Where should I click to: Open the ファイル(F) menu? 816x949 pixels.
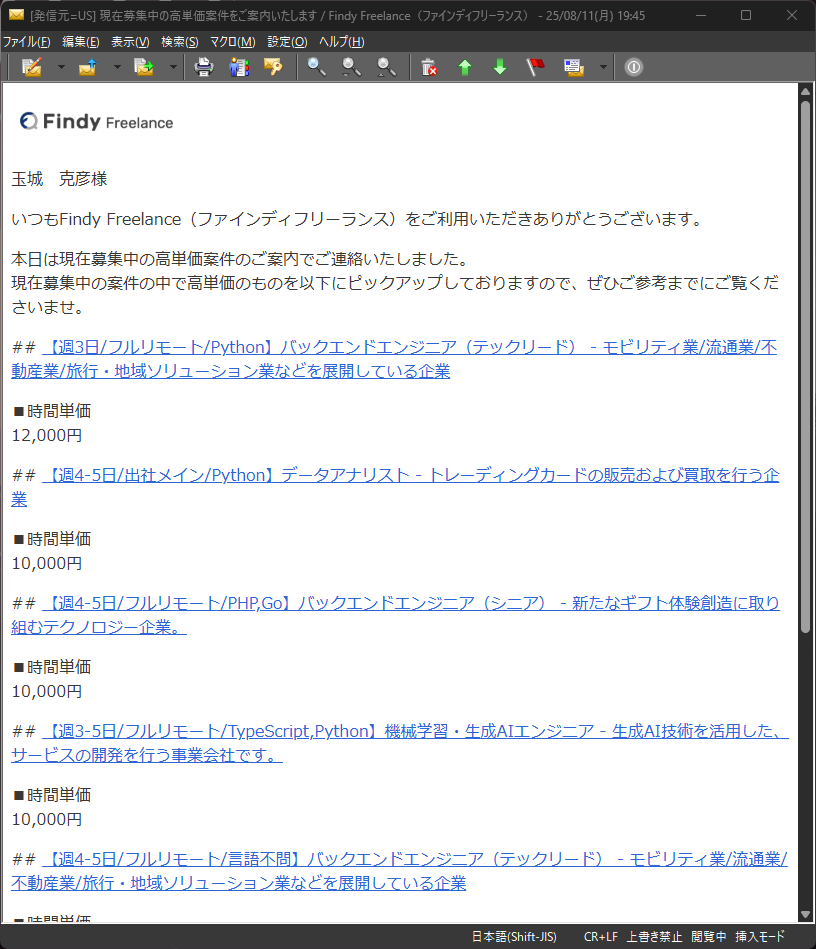[x=27, y=42]
